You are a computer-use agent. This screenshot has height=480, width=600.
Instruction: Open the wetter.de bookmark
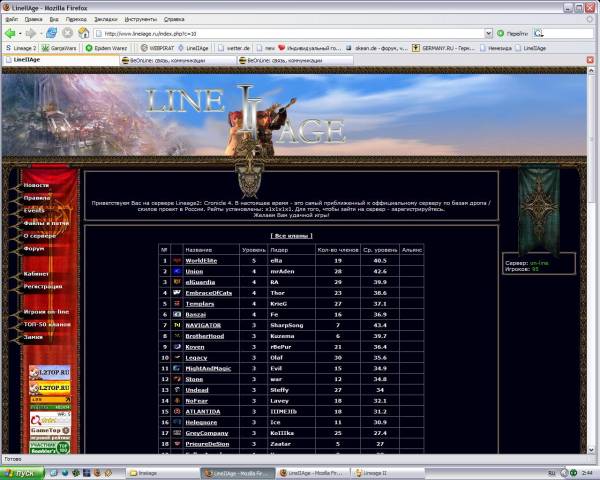234,48
